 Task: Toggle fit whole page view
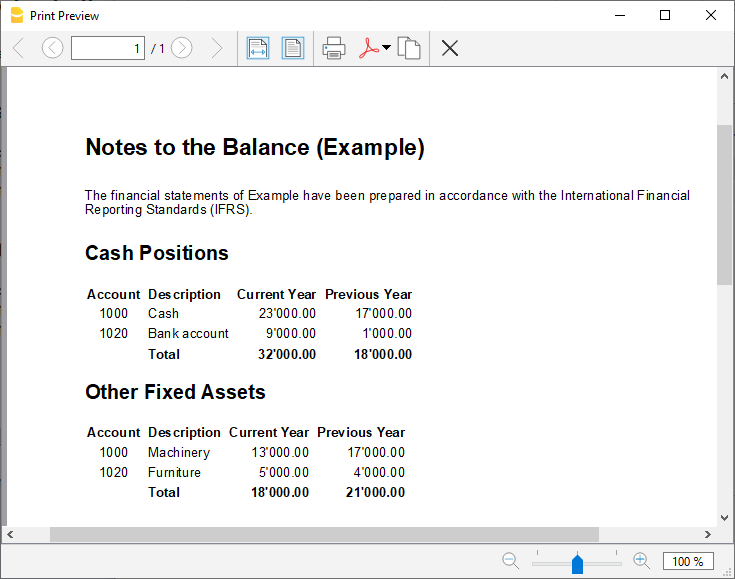(x=292, y=48)
